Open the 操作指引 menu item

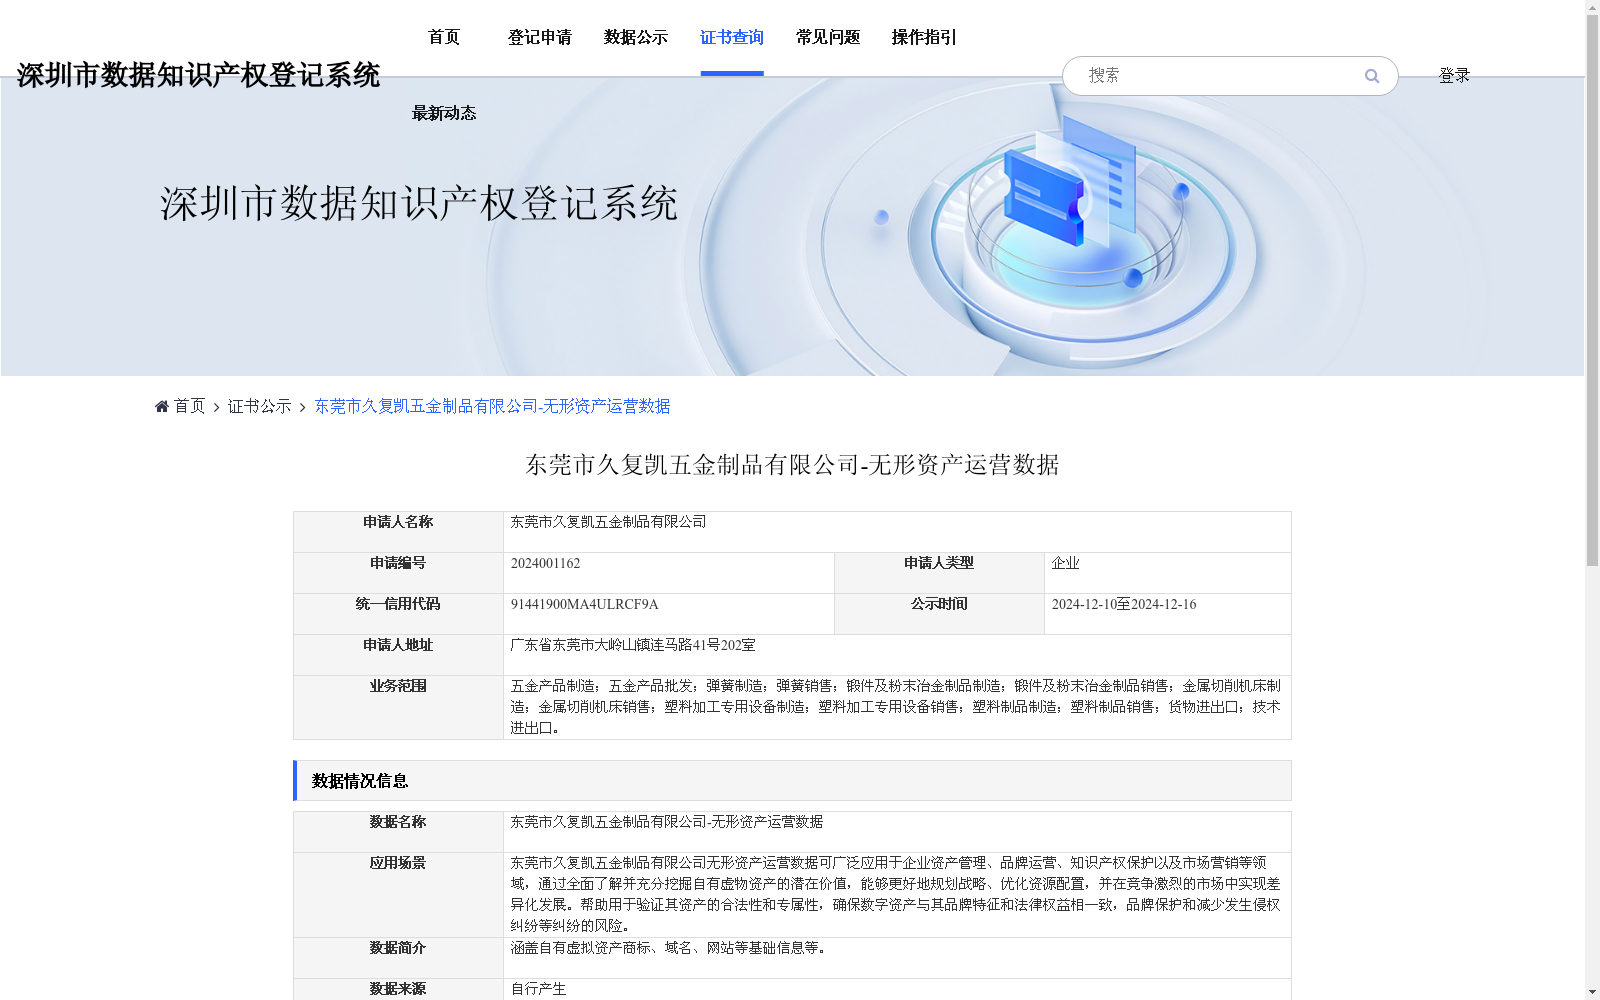pyautogui.click(x=924, y=37)
